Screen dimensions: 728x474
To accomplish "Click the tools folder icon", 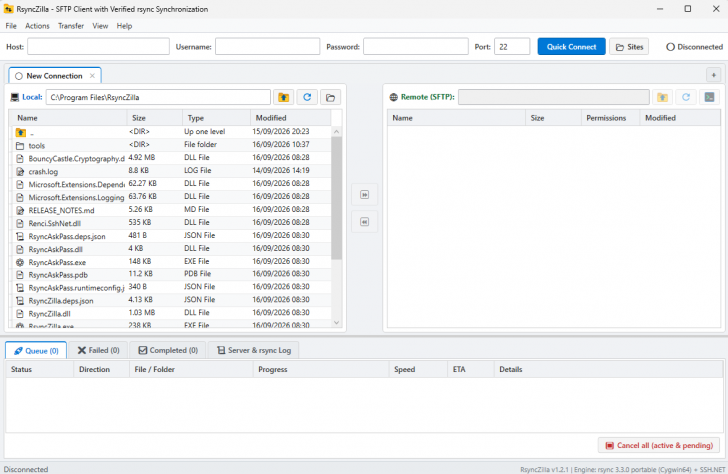I will [x=20, y=146].
